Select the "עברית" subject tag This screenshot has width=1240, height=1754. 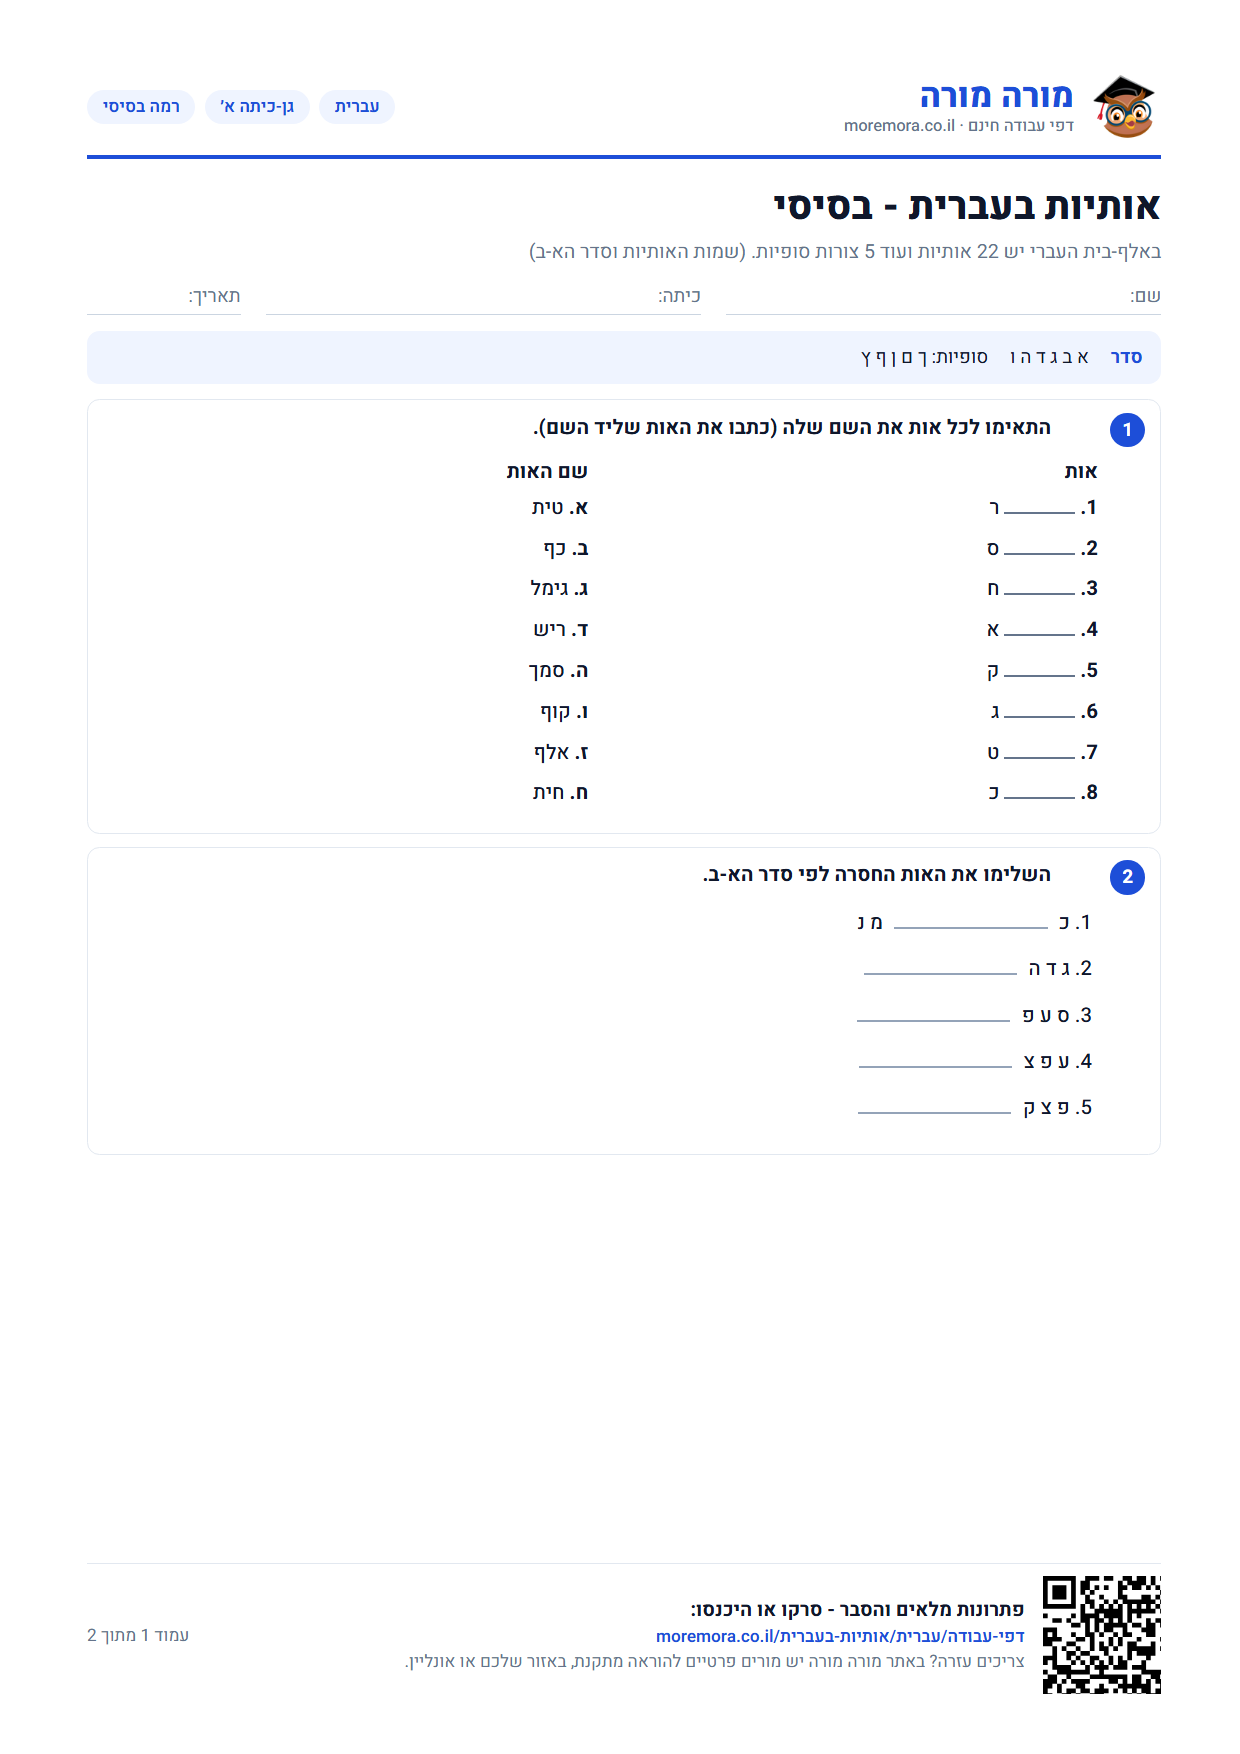tap(357, 107)
